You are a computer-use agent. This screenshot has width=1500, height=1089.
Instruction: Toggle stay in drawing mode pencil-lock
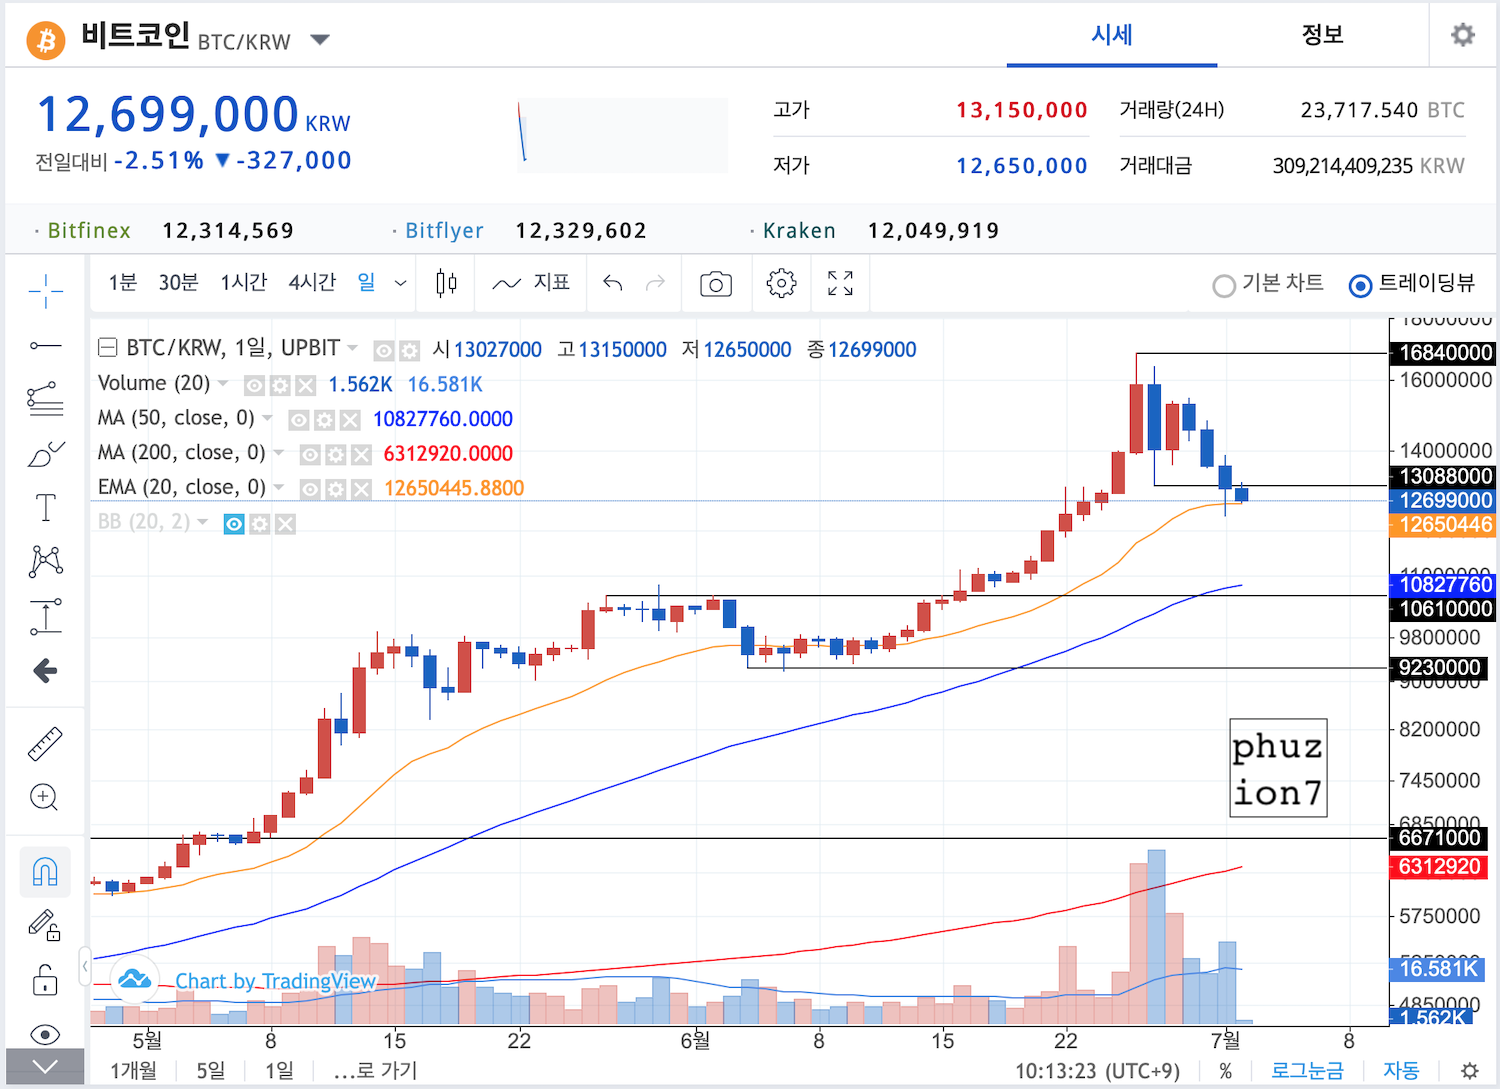click(x=45, y=925)
